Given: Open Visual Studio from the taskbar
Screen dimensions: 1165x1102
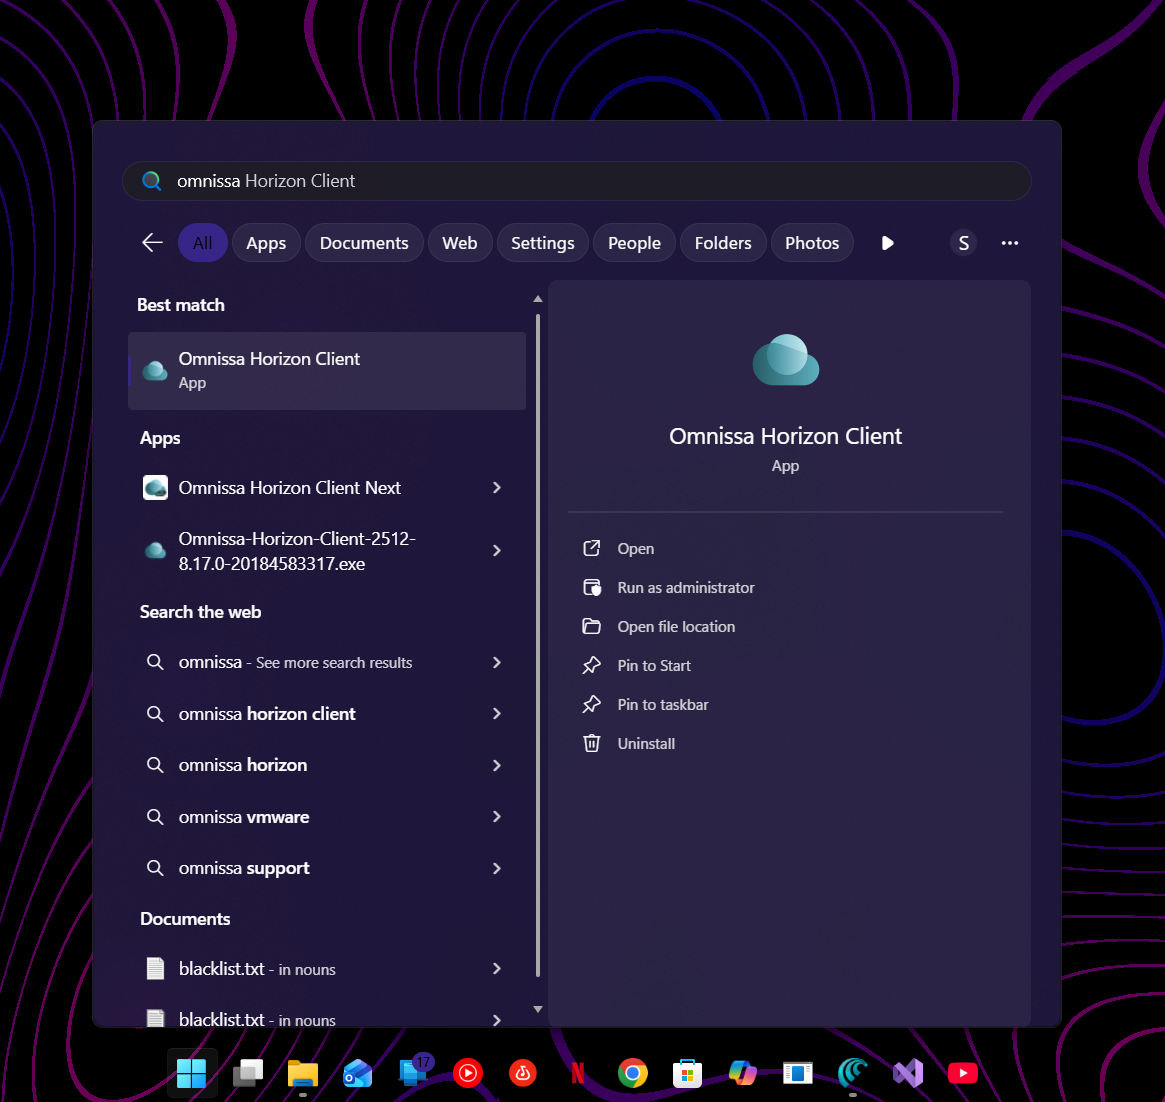Looking at the screenshot, I should pyautogui.click(x=907, y=1073).
